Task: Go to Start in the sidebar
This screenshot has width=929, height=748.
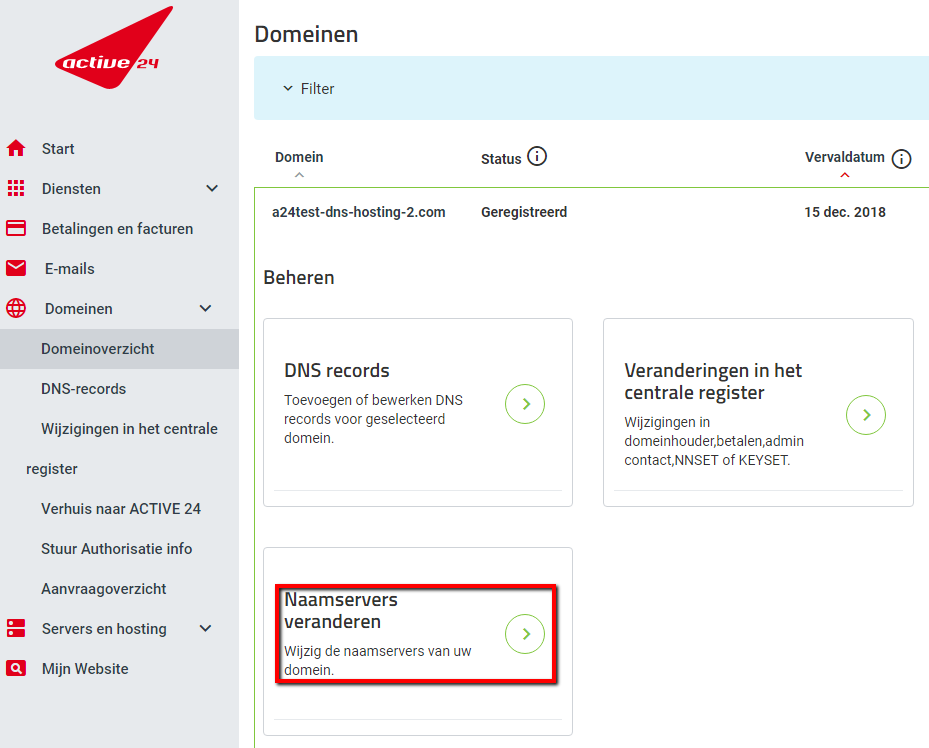Action: (x=58, y=149)
